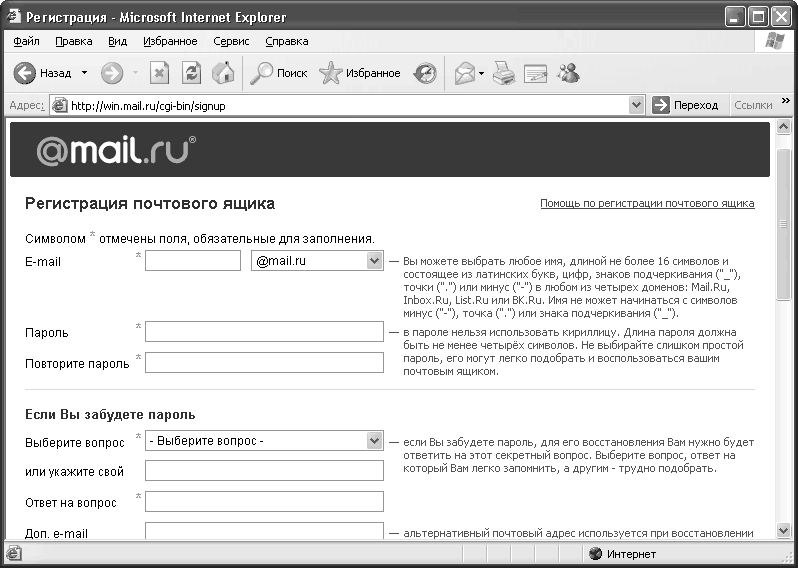
Task: Open the Выберите вопрос dropdown
Action: click(x=264, y=440)
